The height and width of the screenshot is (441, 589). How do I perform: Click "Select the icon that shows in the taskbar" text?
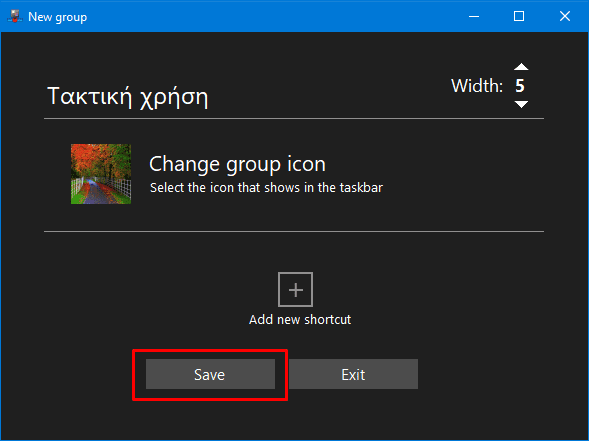click(266, 187)
